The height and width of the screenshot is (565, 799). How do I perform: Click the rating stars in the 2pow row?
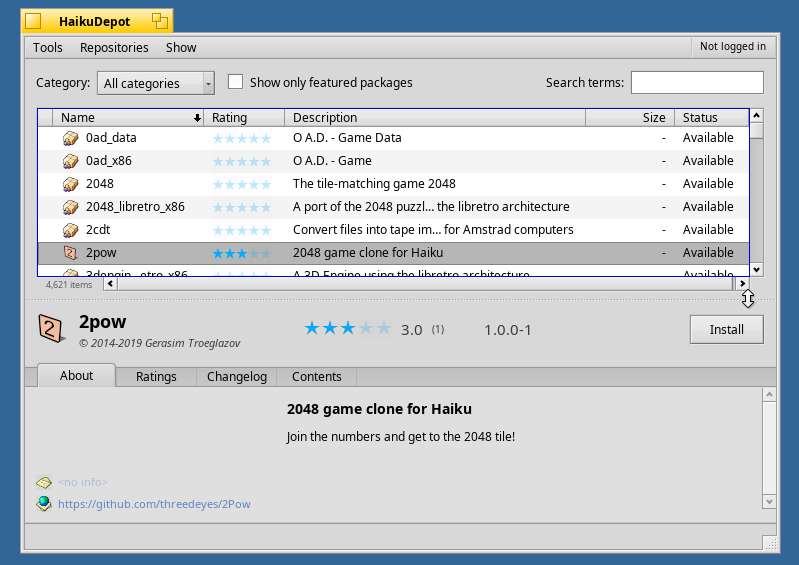coord(242,253)
